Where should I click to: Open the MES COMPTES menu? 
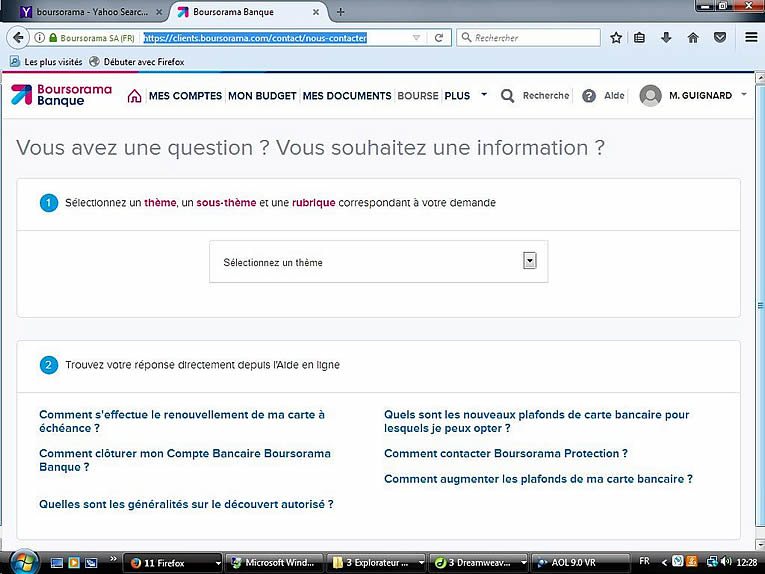[x=185, y=96]
